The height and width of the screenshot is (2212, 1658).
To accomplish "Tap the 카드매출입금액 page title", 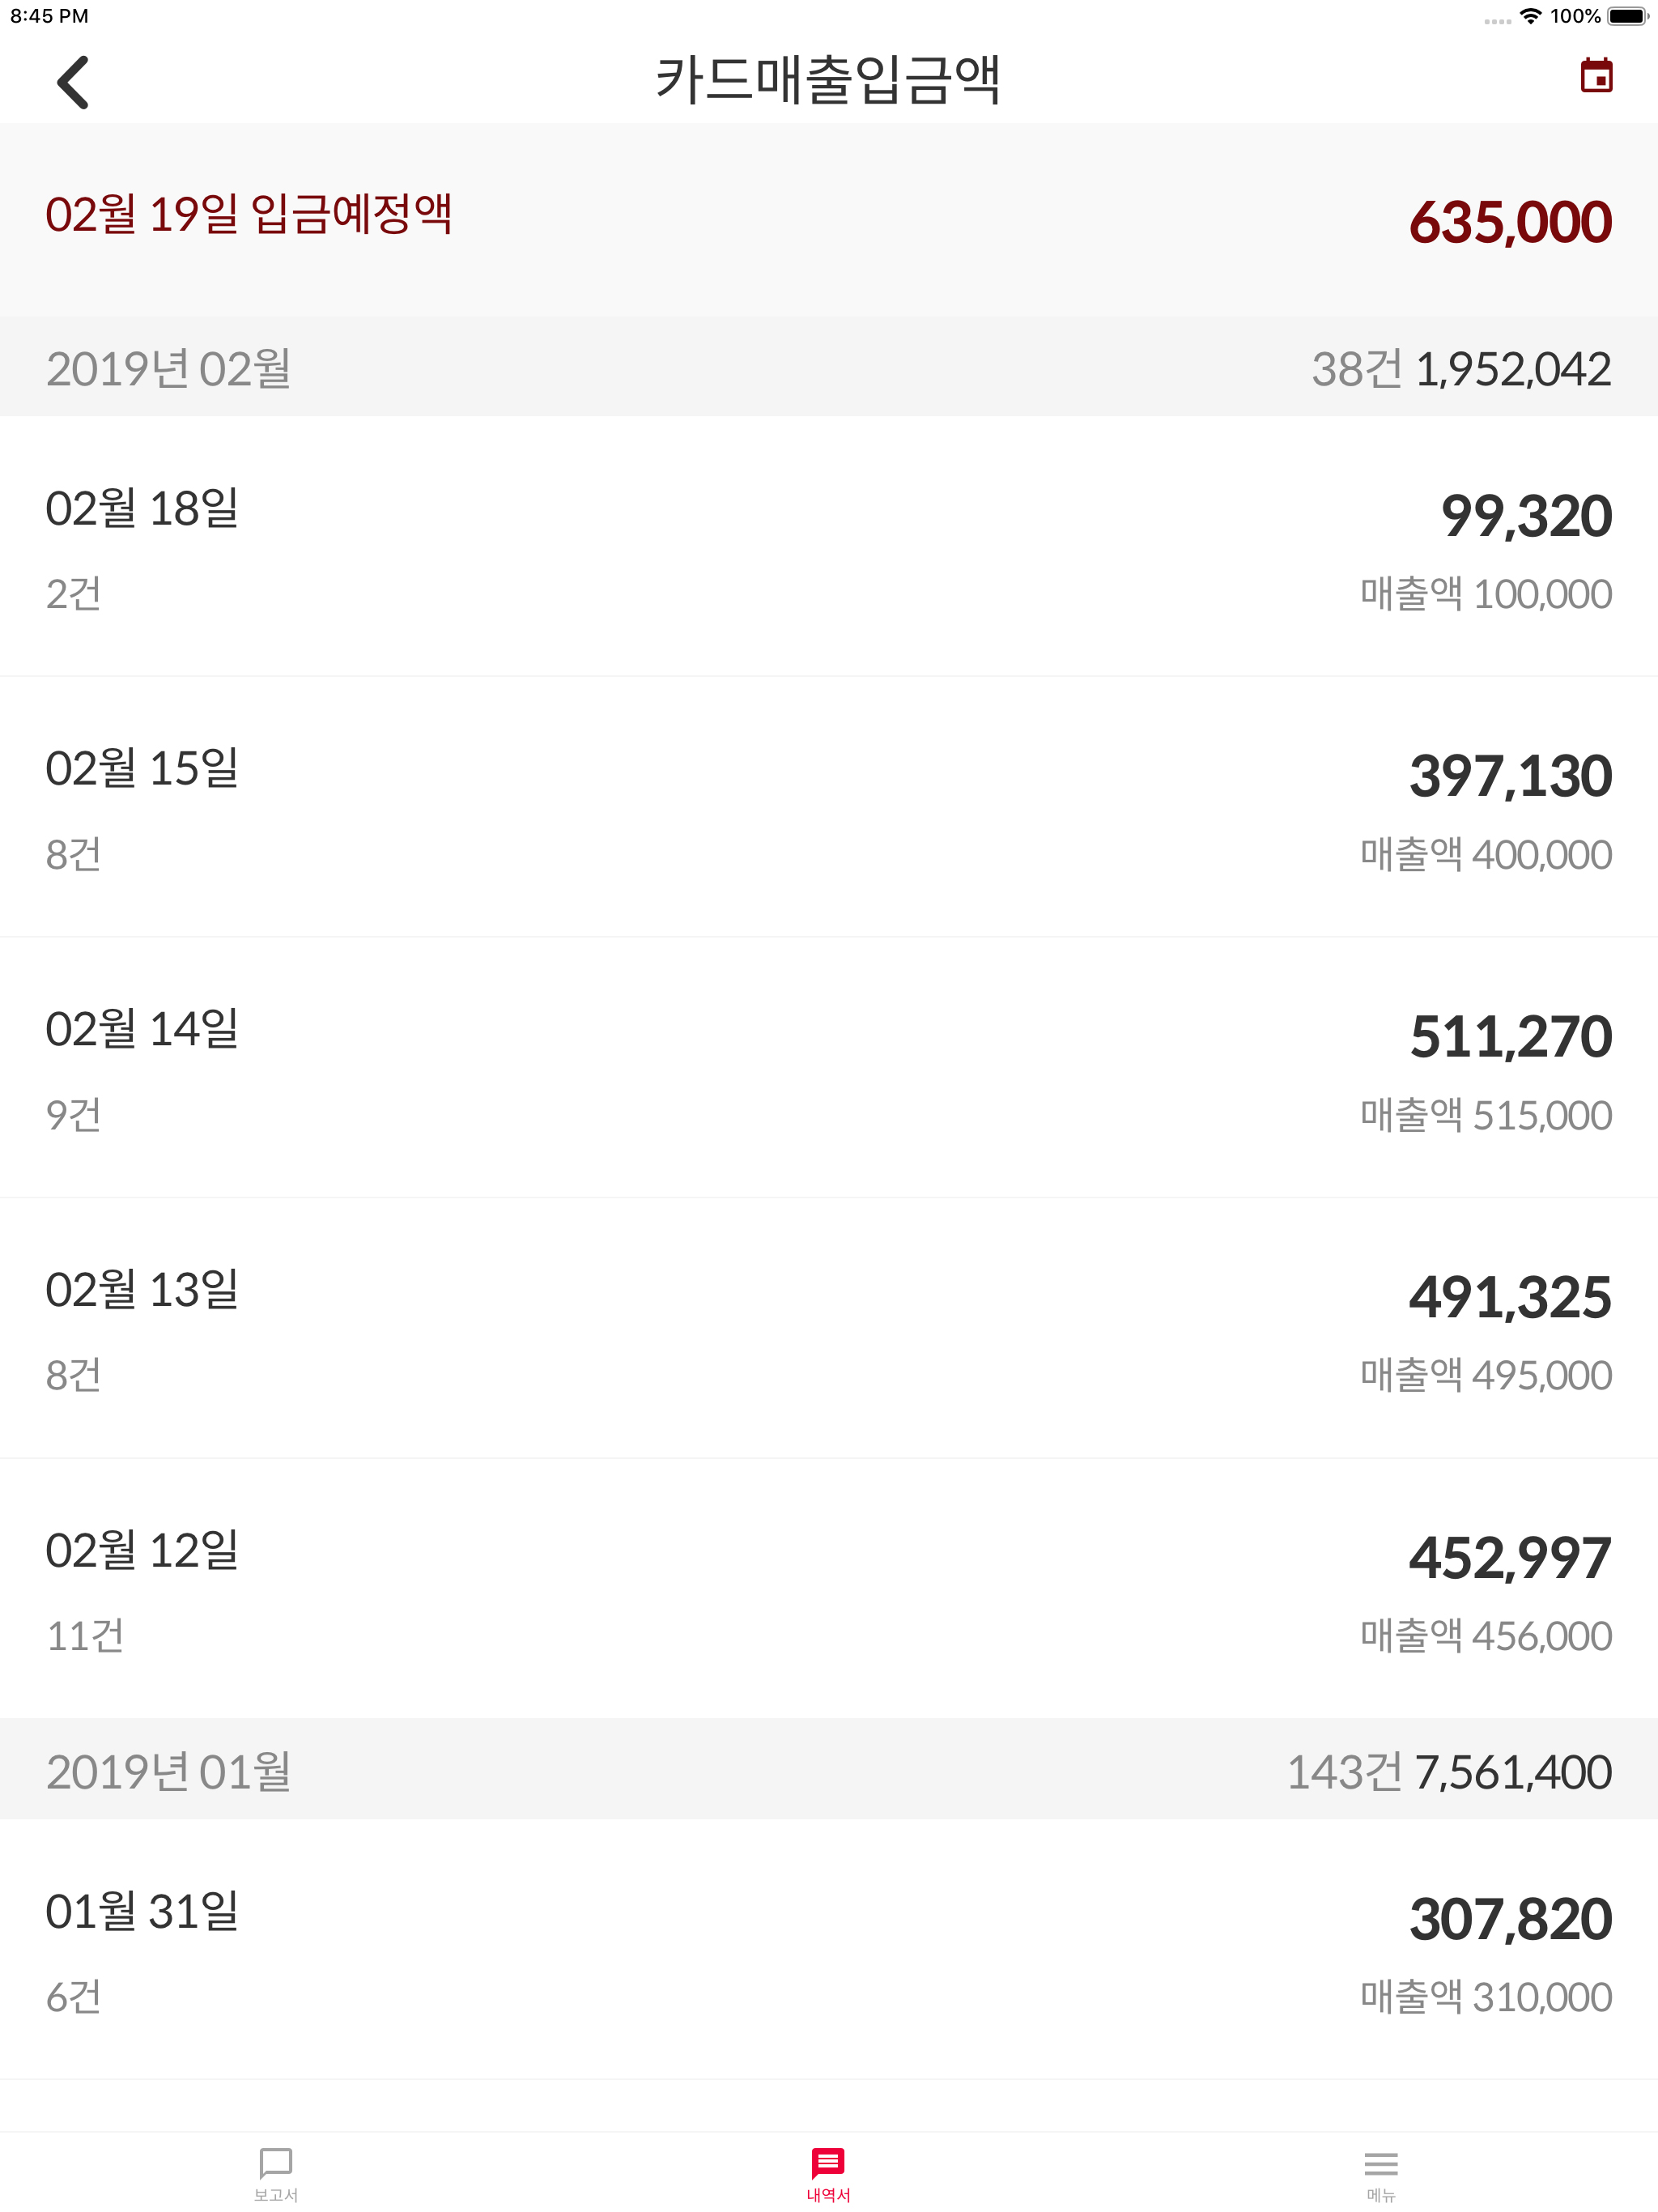I will click(828, 79).
